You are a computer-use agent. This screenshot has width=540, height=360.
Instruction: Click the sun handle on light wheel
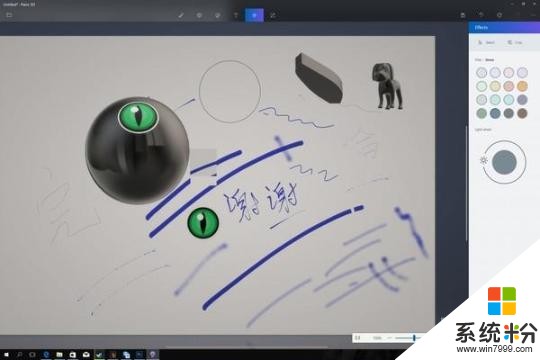point(484,160)
